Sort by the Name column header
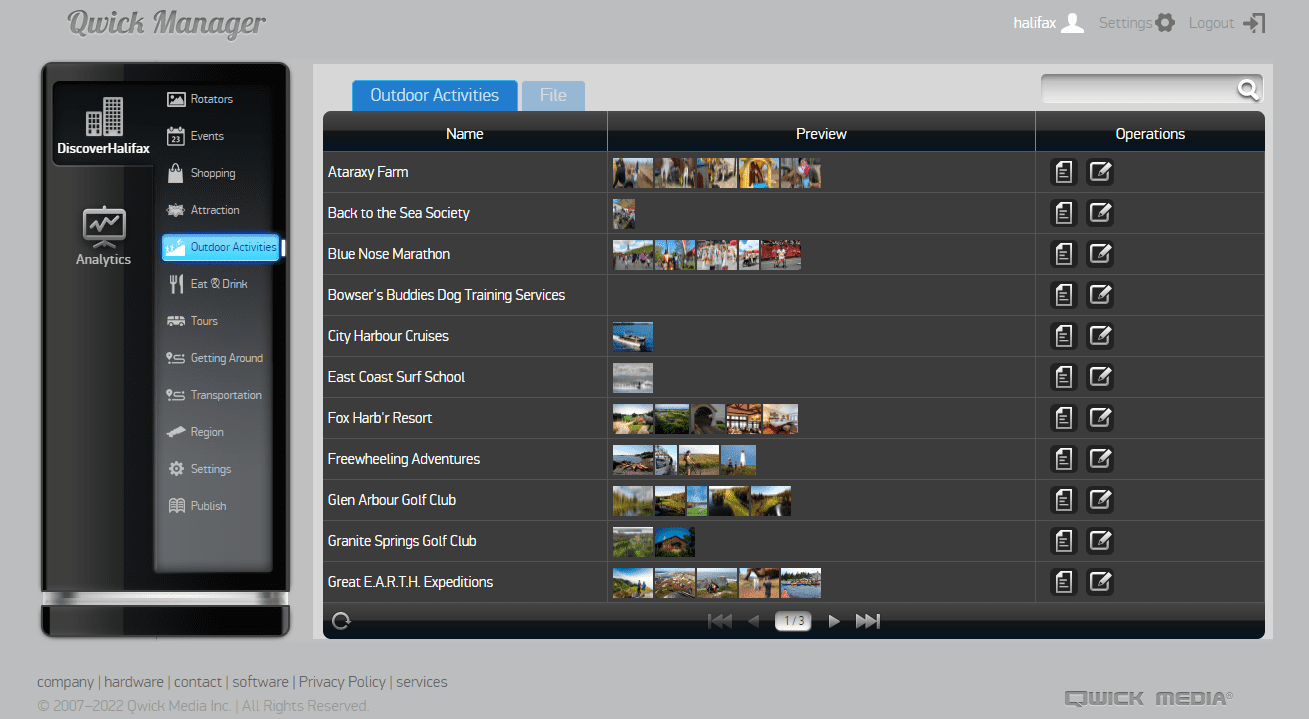Image resolution: width=1309 pixels, height=719 pixels. coord(465,133)
